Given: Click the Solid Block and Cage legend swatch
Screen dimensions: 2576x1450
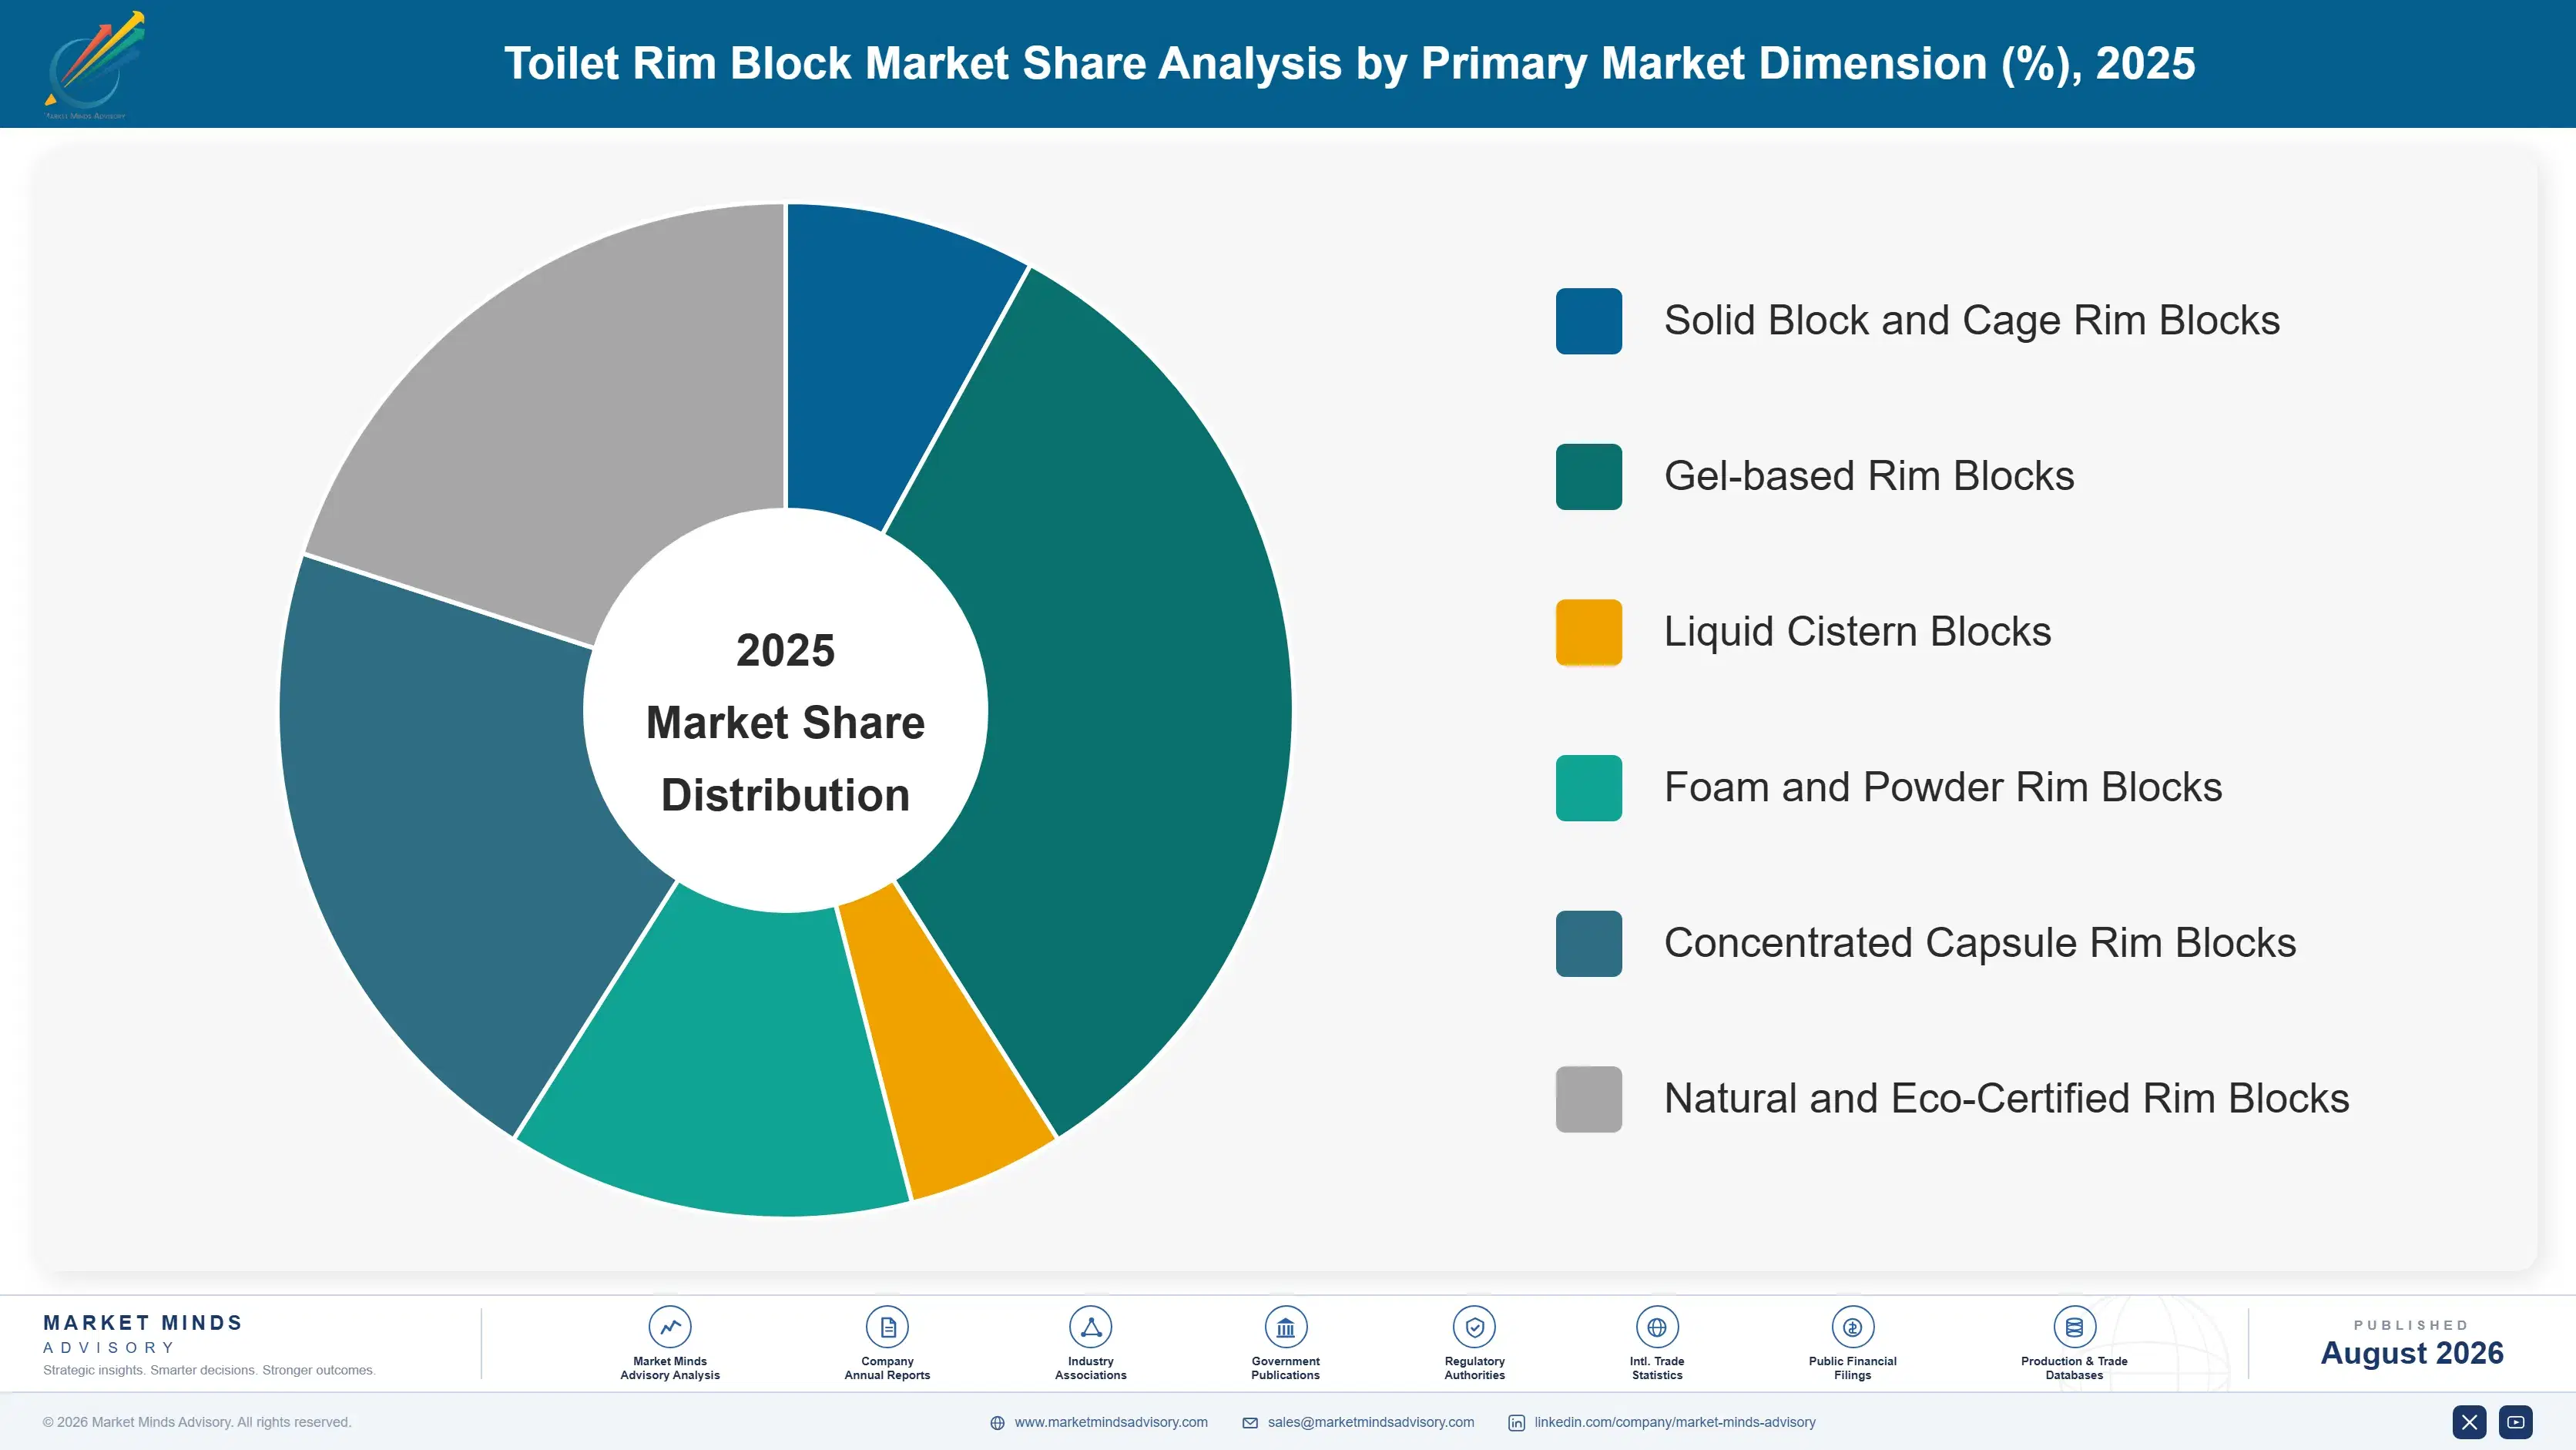Looking at the screenshot, I should click(x=1588, y=321).
